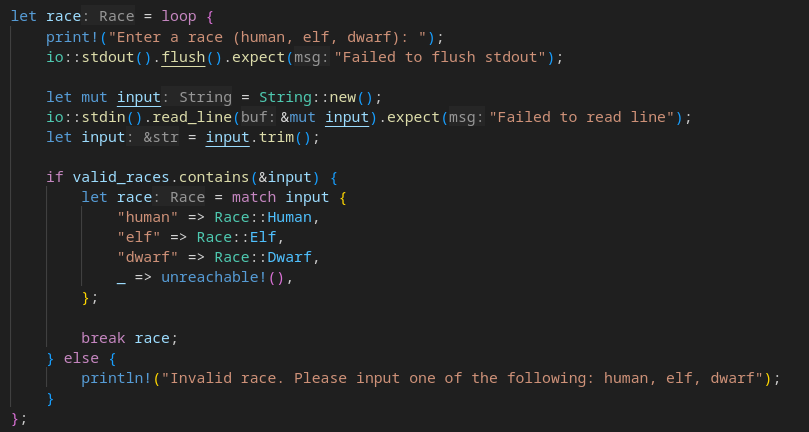Click the "Failed to read line" string

[x=580, y=117]
